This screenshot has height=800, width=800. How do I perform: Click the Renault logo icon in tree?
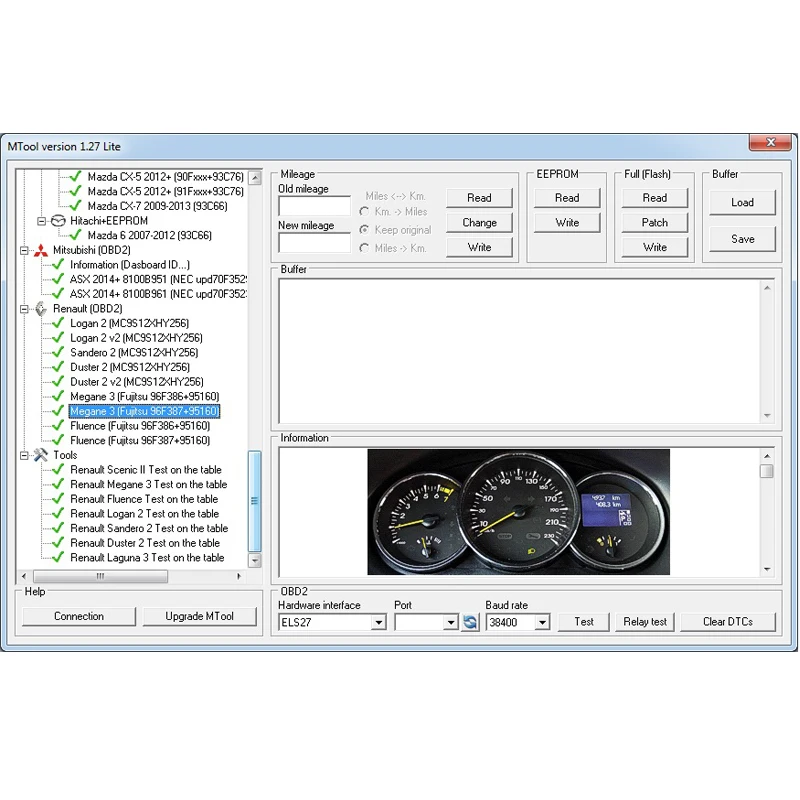click(41, 309)
